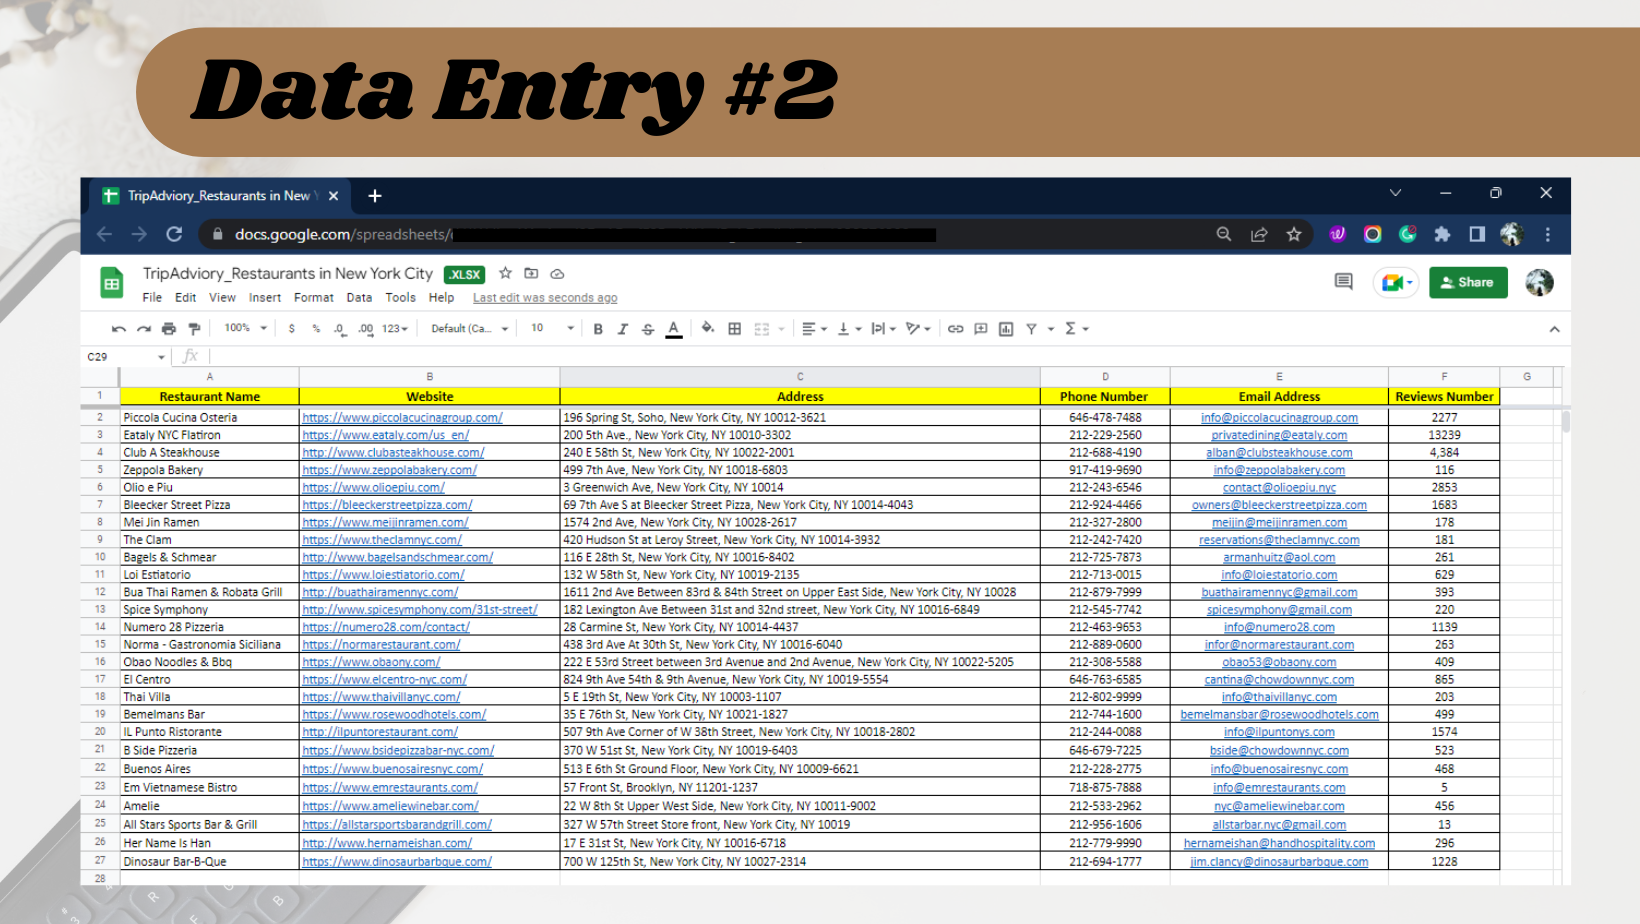
Task: Open the View menu
Action: [222, 298]
